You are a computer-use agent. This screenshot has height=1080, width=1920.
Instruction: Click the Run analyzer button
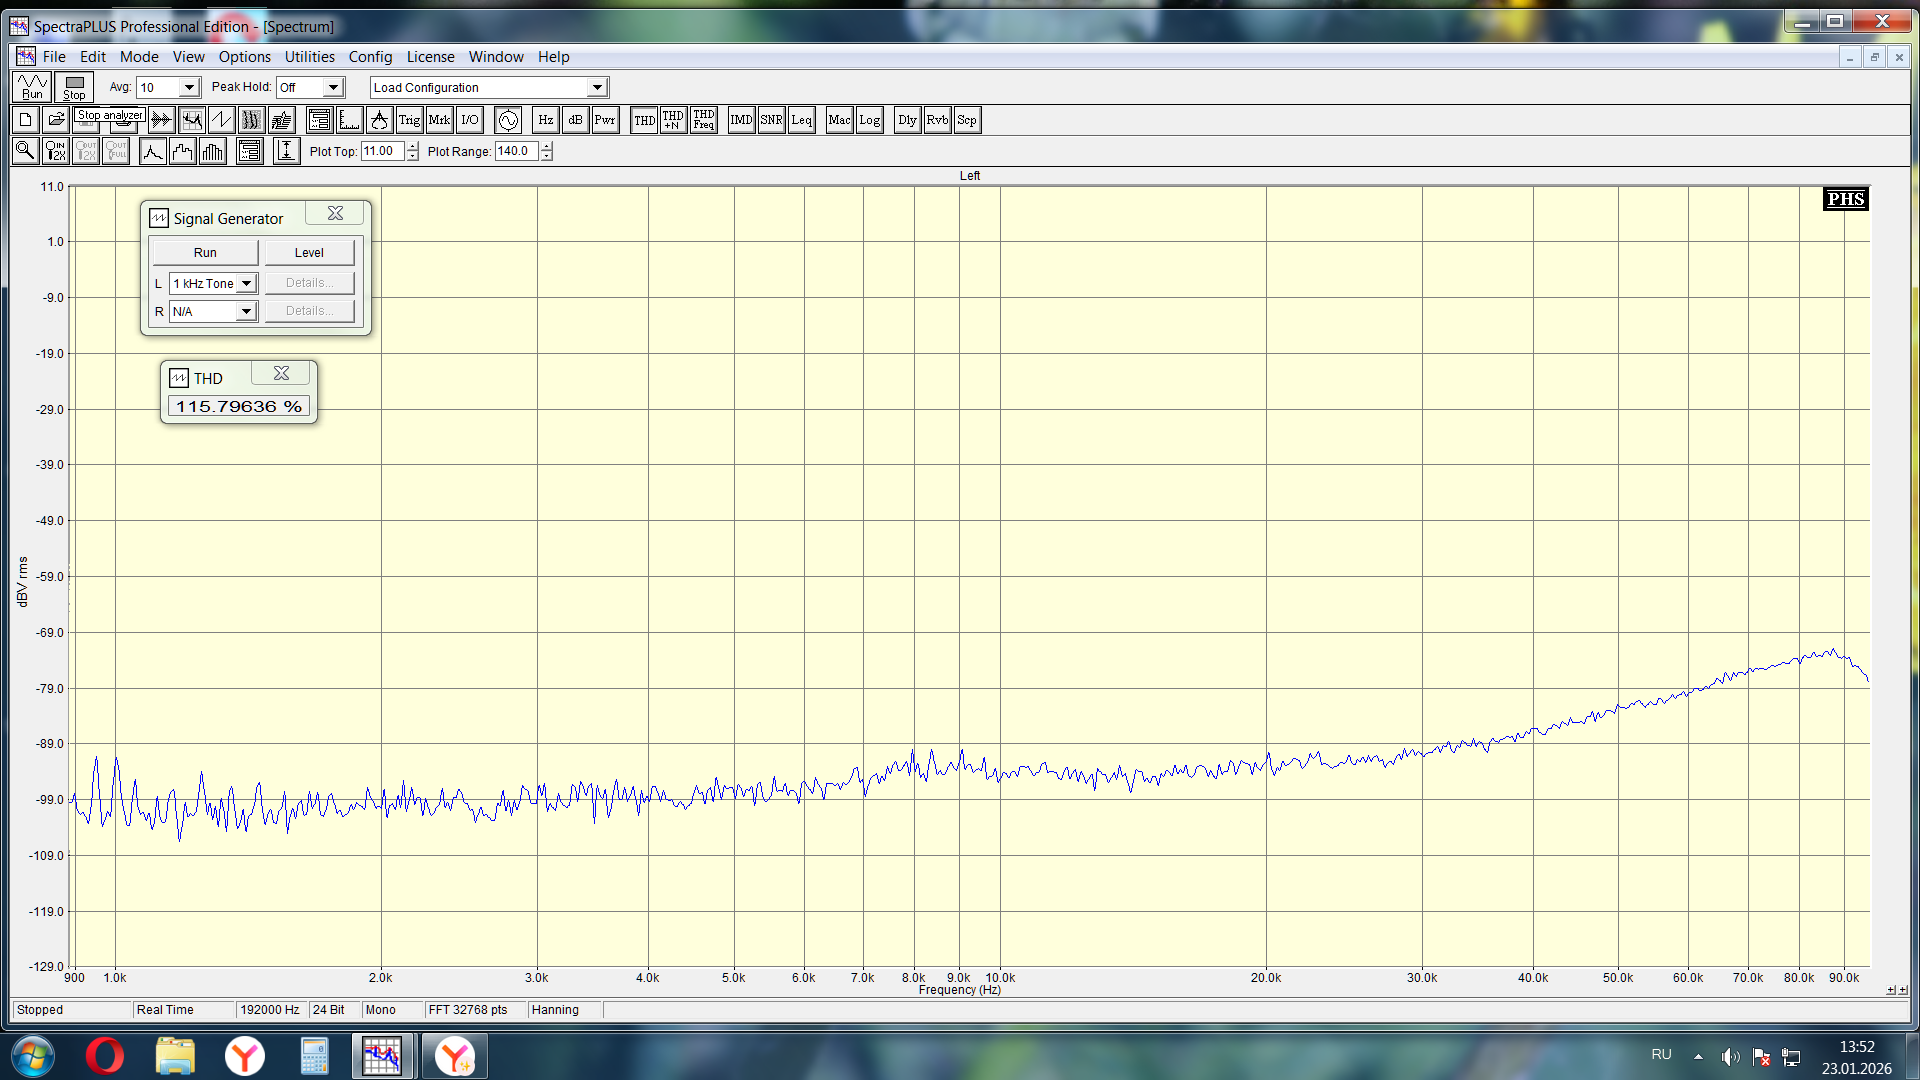(32, 87)
